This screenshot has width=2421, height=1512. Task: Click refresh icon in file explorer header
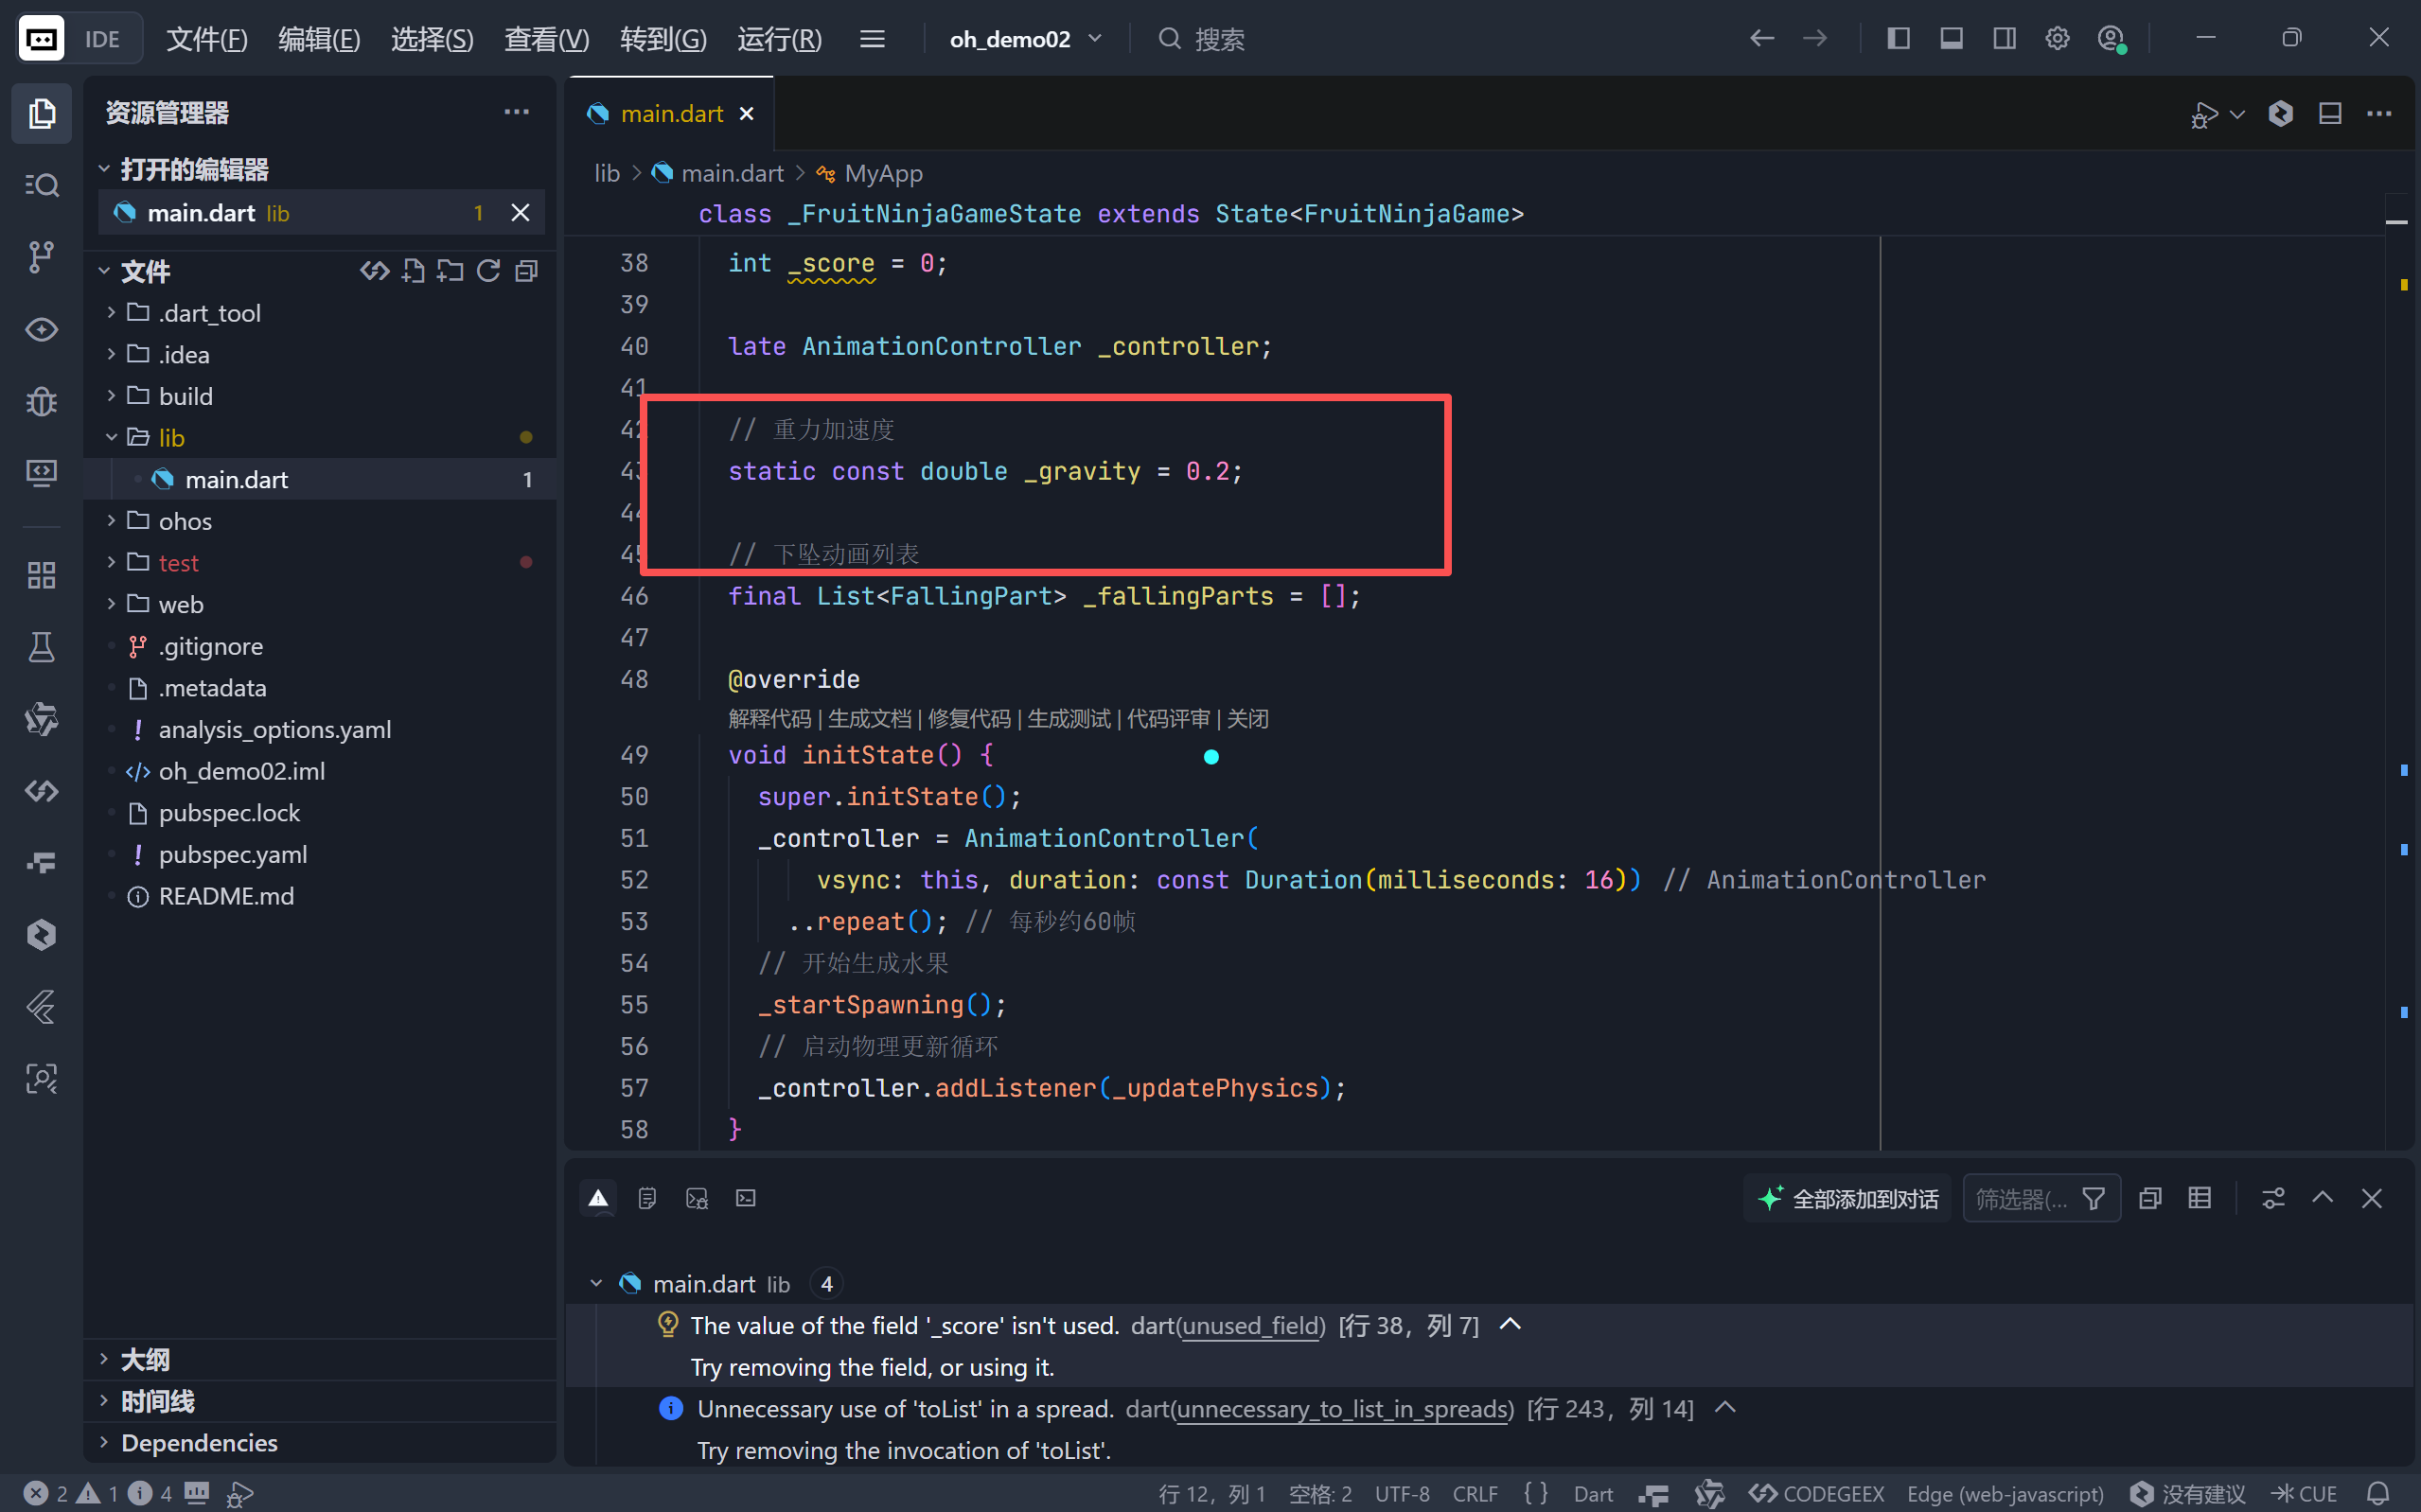488,271
